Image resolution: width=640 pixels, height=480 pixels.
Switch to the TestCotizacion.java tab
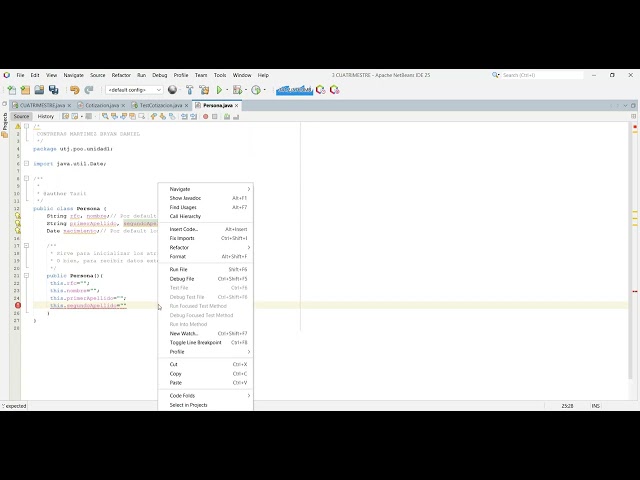point(161,105)
